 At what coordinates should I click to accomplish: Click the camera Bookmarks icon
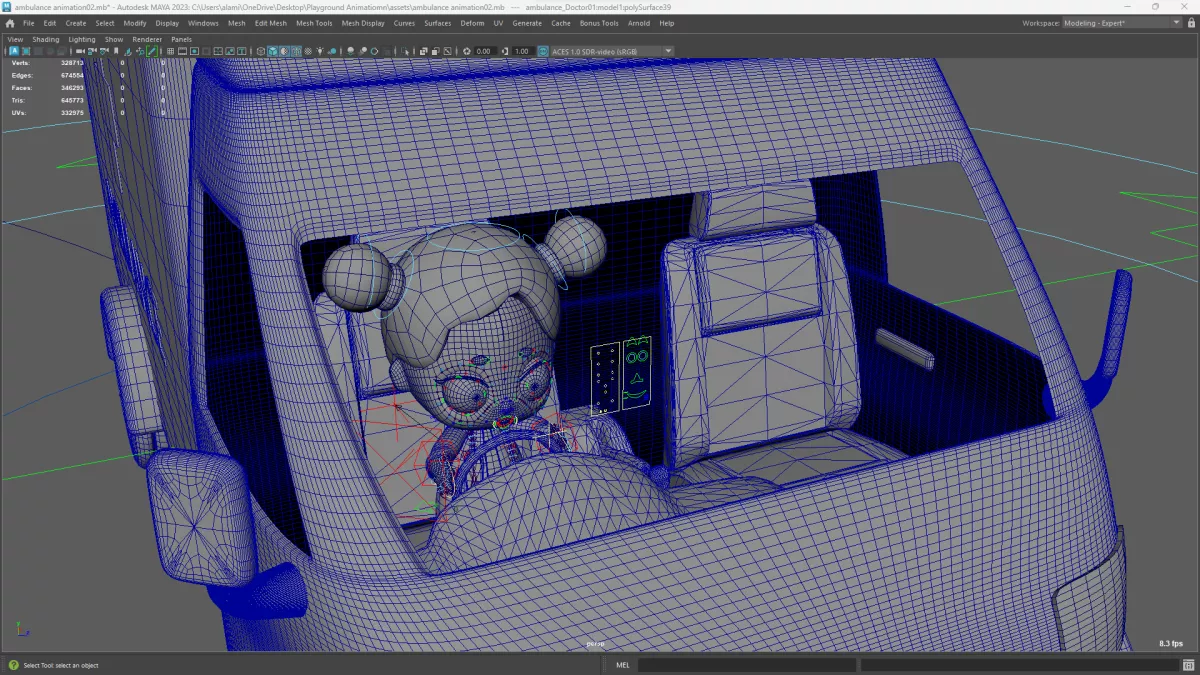(116, 51)
